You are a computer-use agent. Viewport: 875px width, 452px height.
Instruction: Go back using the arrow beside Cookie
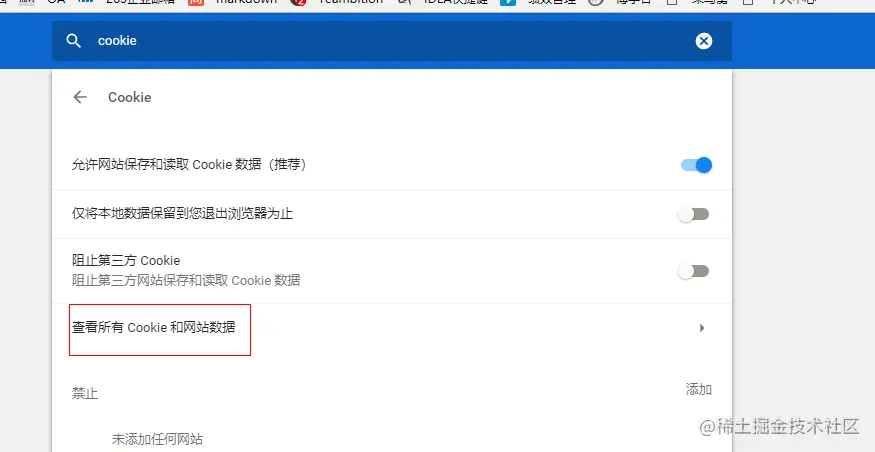80,97
